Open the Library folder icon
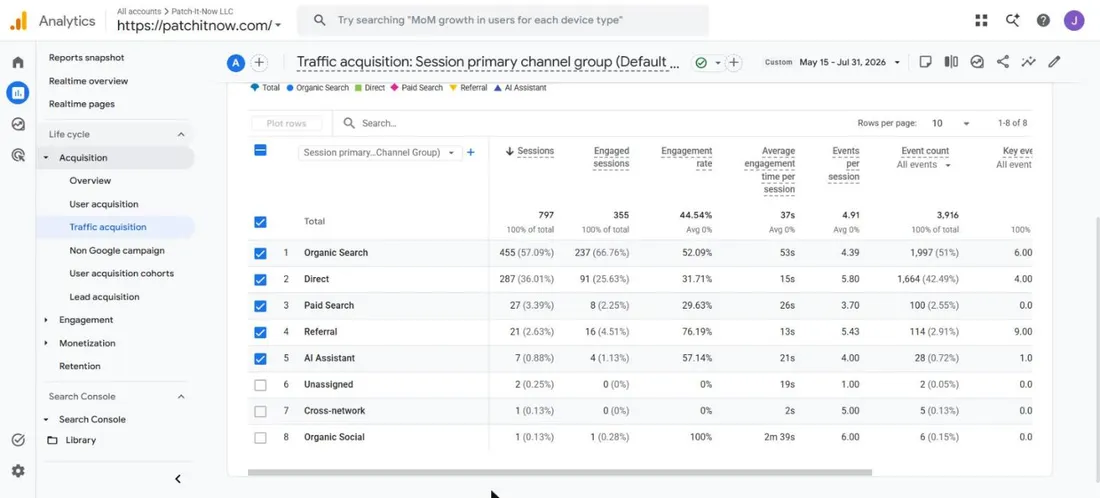This screenshot has height=498, width=1100. tap(52, 440)
